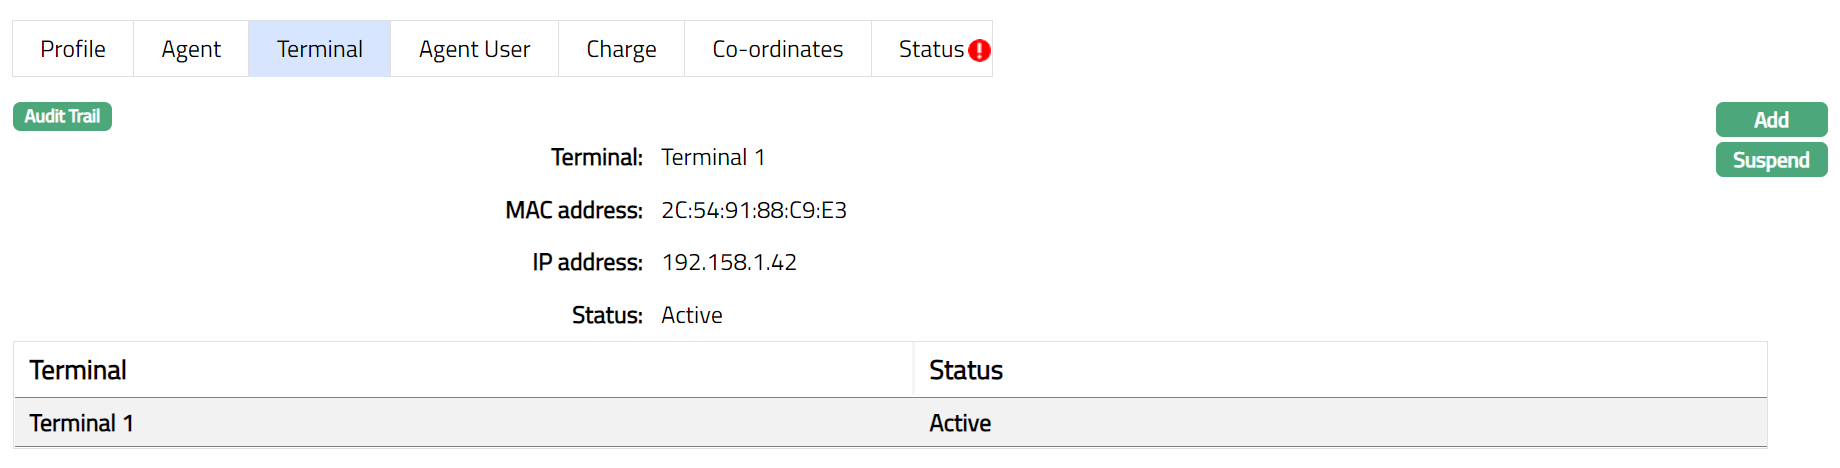Image resolution: width=1840 pixels, height=468 pixels.
Task: Switch to the Co-ordinates tab
Action: 777,49
